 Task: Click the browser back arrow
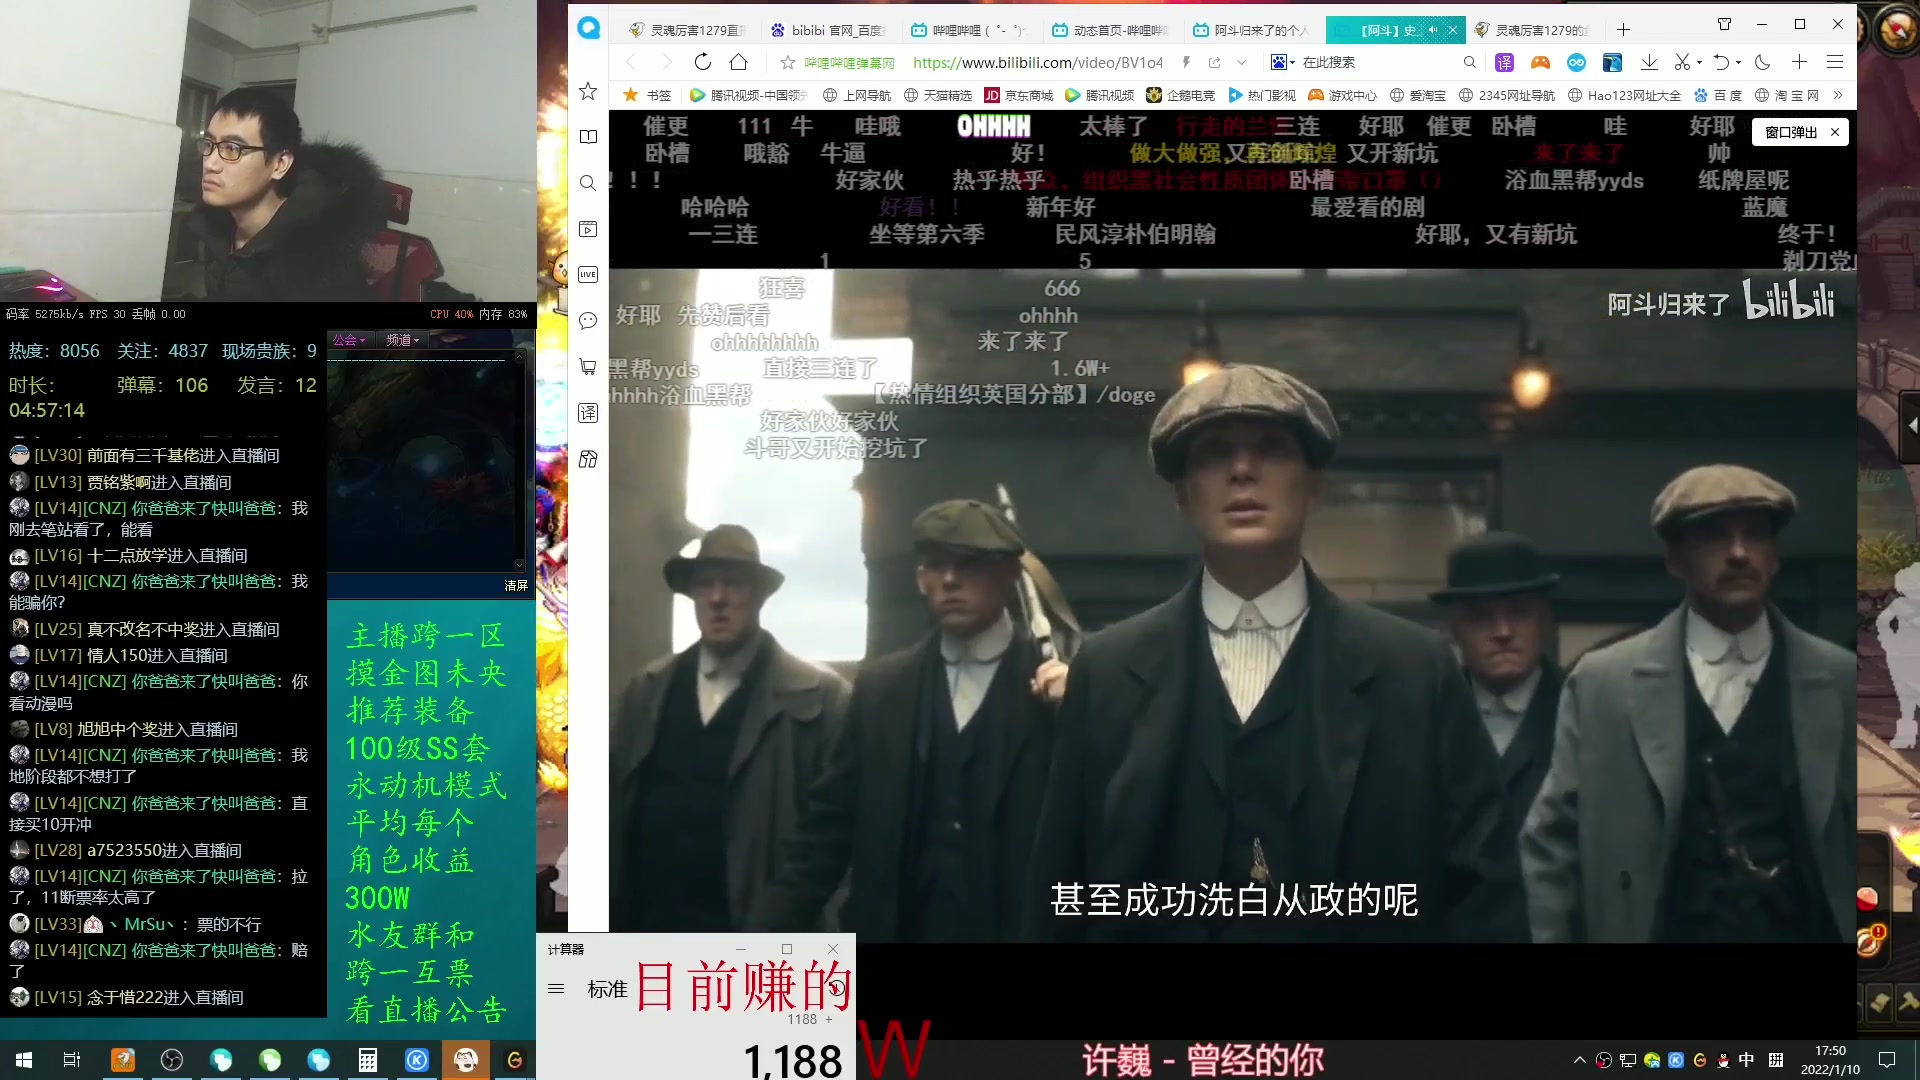pos(630,62)
